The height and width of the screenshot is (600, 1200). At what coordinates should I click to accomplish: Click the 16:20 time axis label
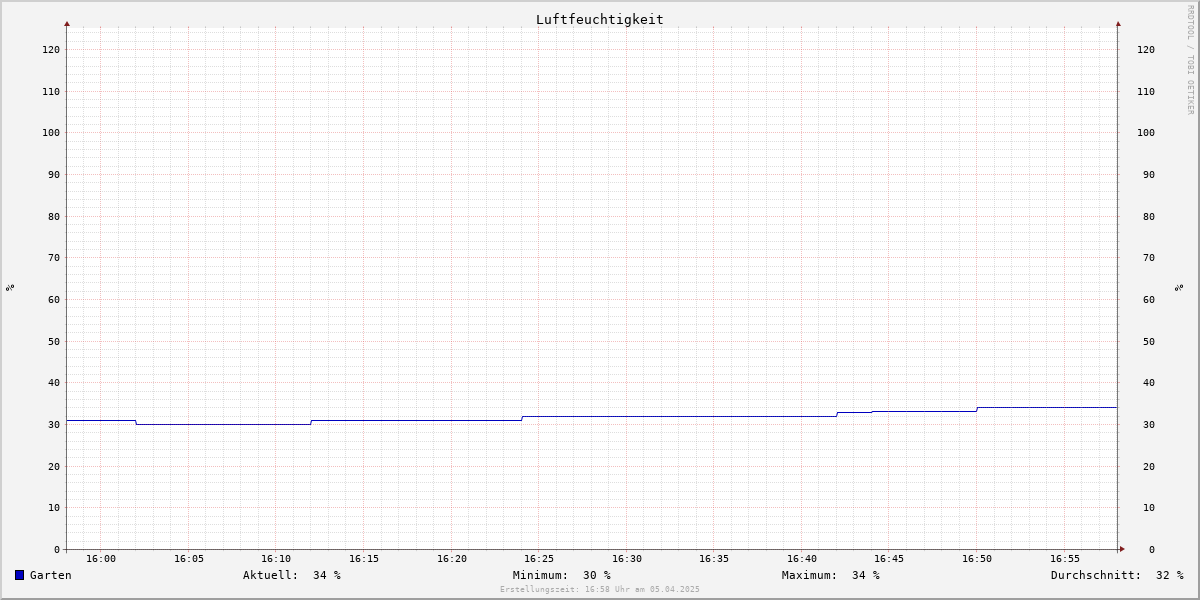point(452,559)
